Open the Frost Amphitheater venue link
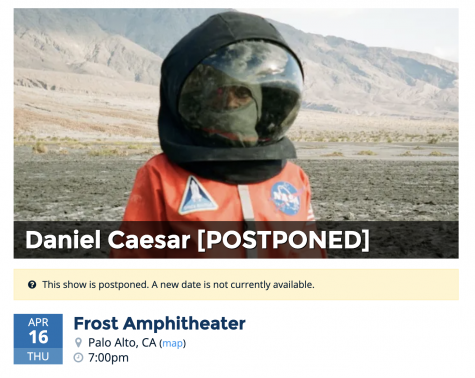Viewport: 475px width, 378px height. 159,323
